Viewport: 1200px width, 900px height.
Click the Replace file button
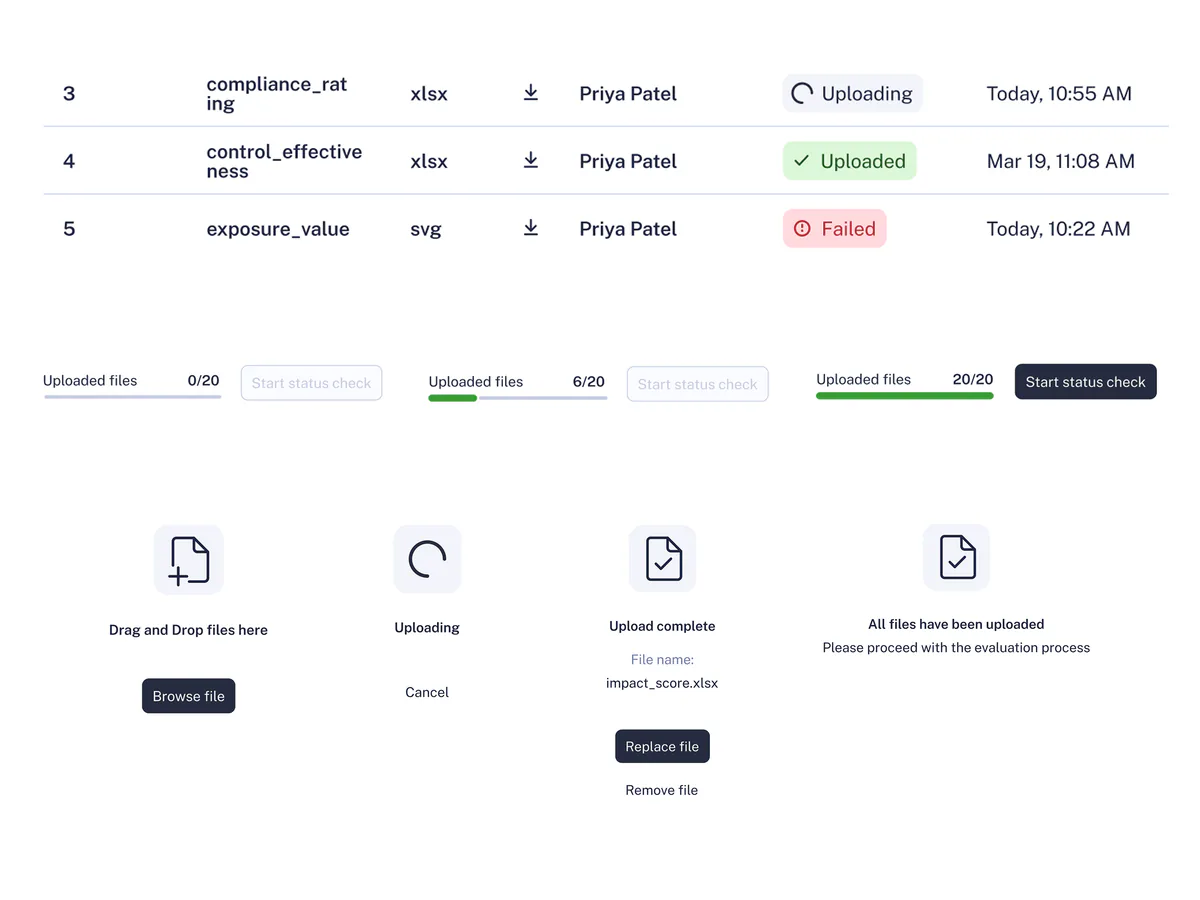662,746
